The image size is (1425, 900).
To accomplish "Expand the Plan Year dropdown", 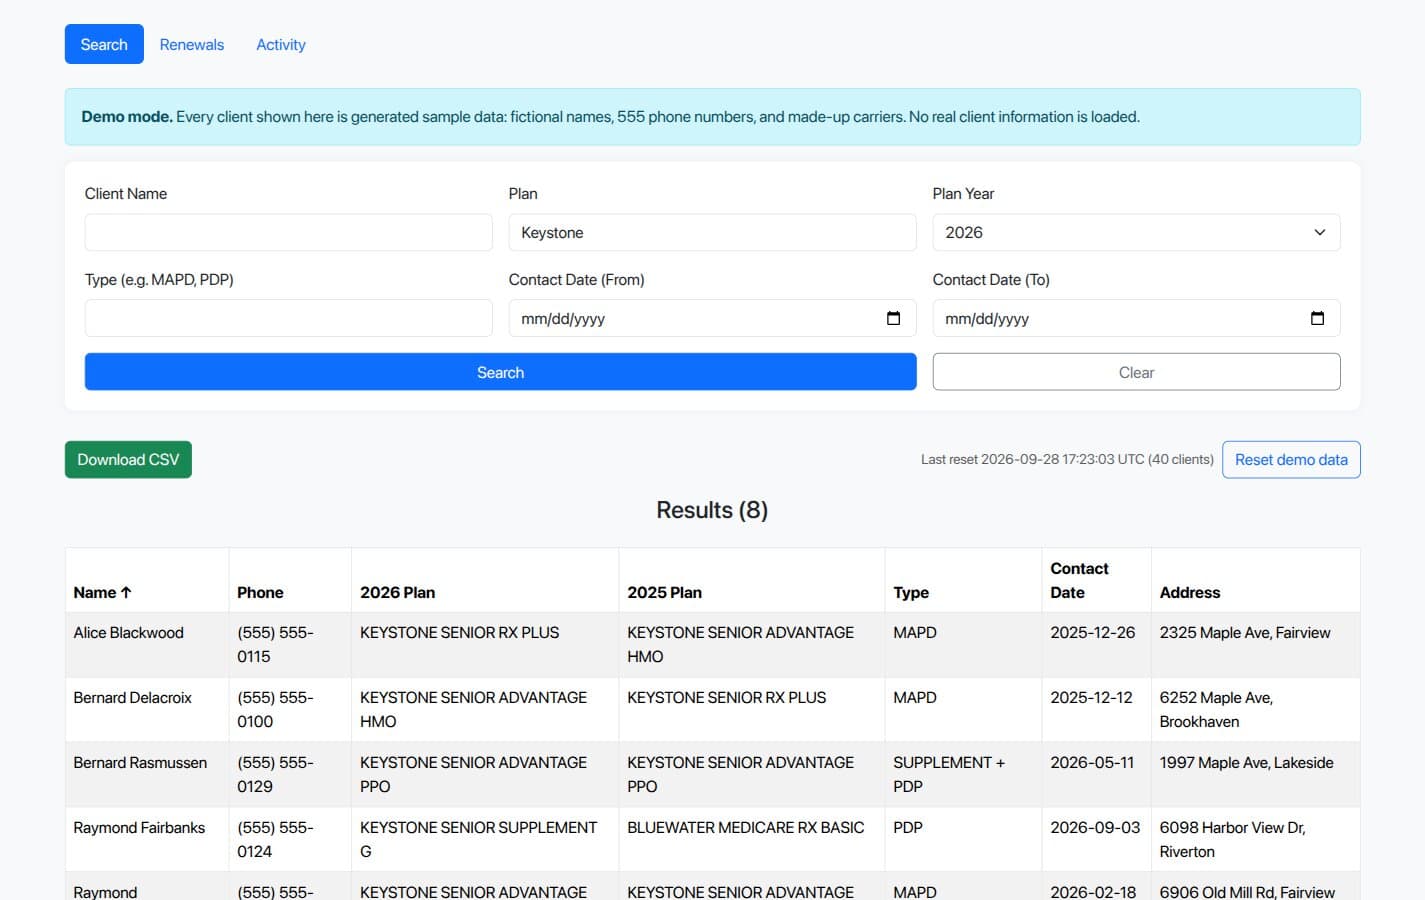I will 1136,232.
